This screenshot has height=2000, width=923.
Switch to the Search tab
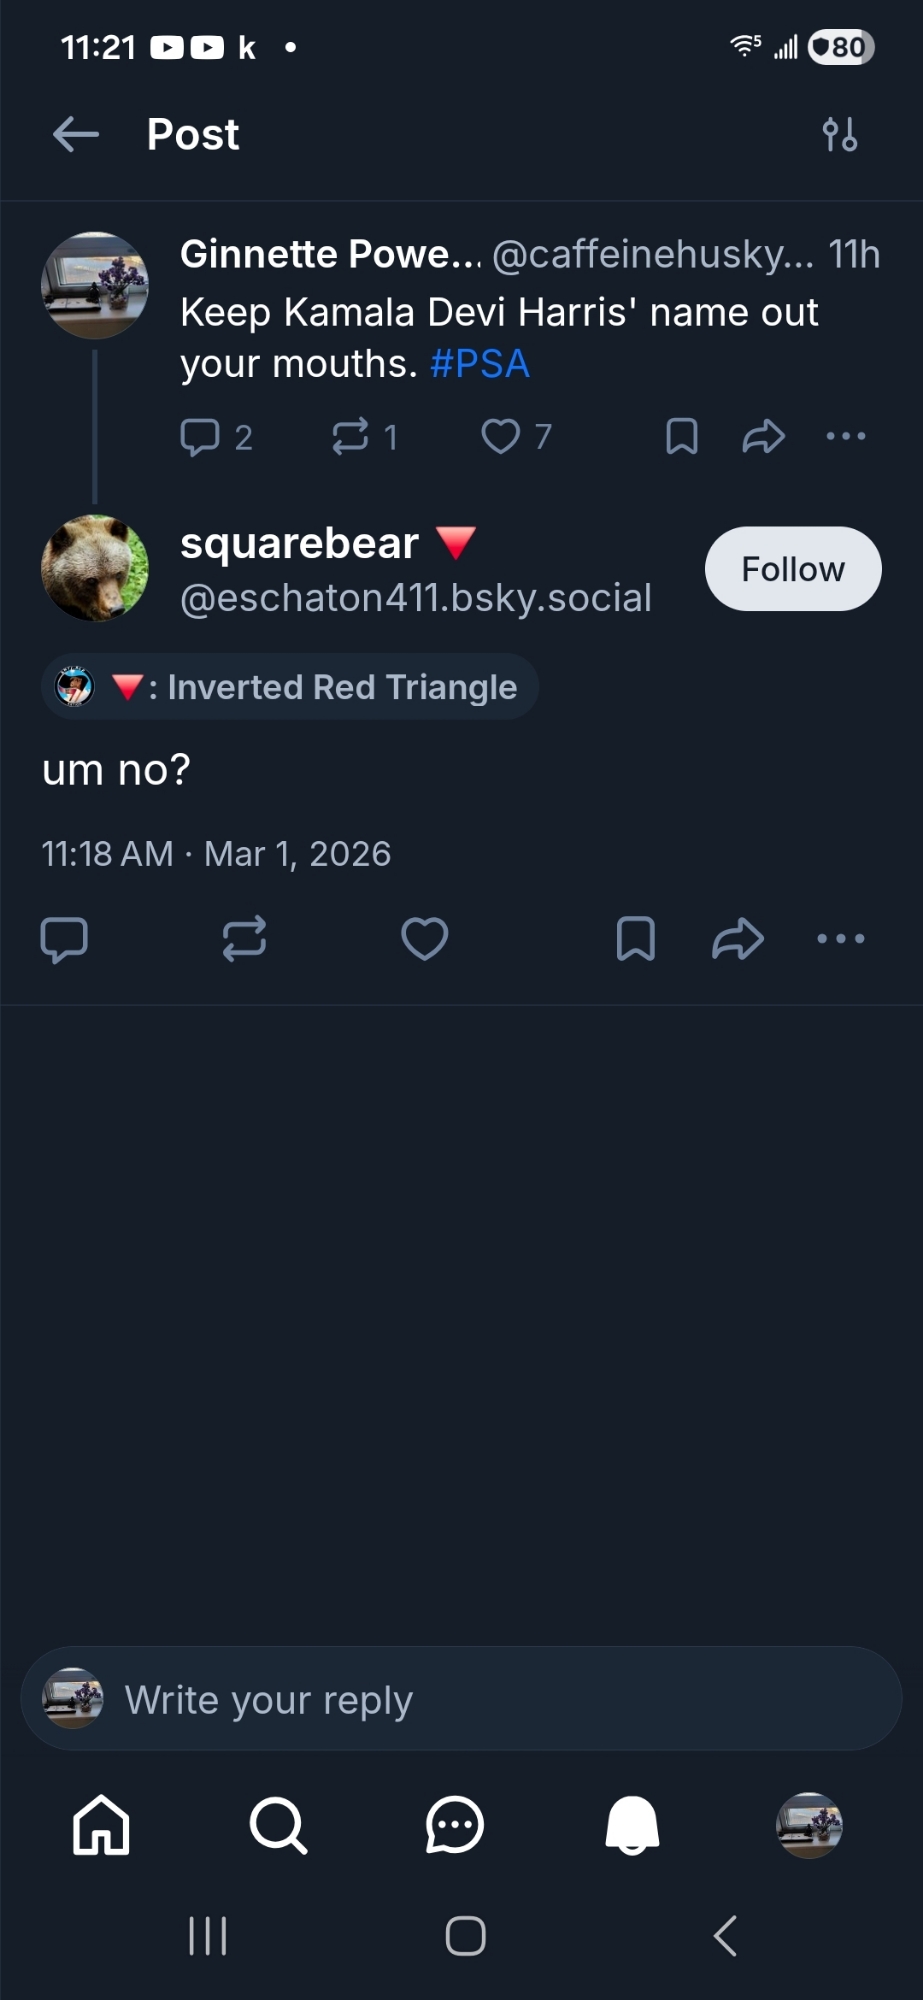[278, 1826]
